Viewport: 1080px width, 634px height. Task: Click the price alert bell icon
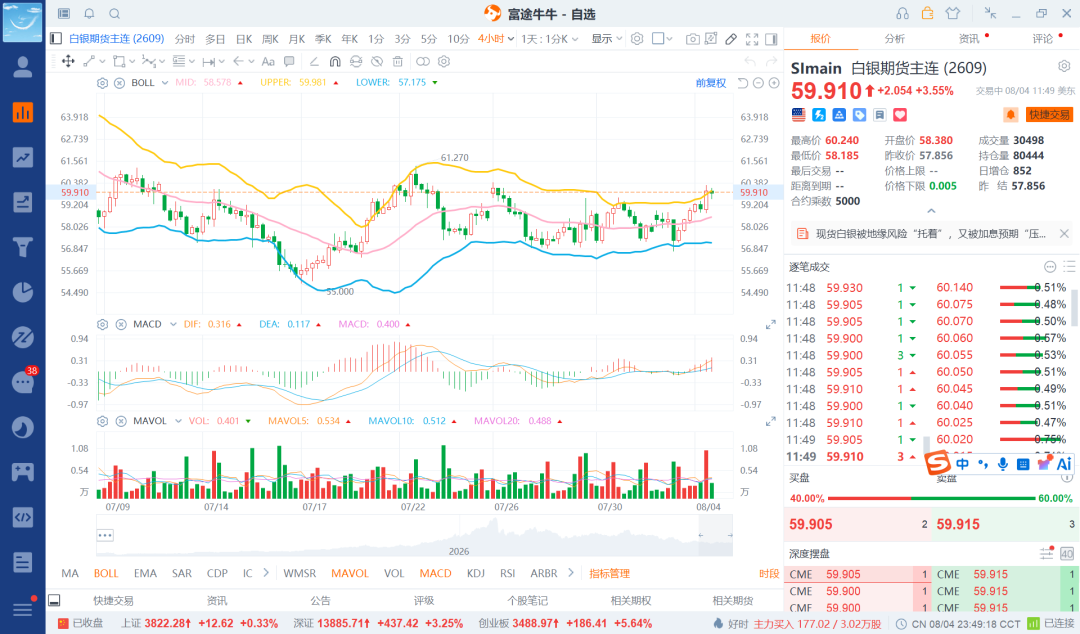[1010, 114]
